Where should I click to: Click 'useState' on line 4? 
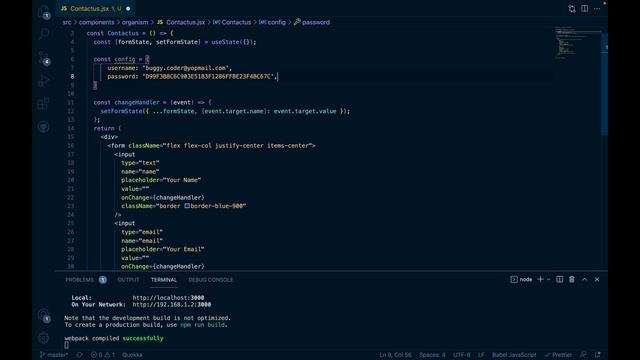pos(225,42)
